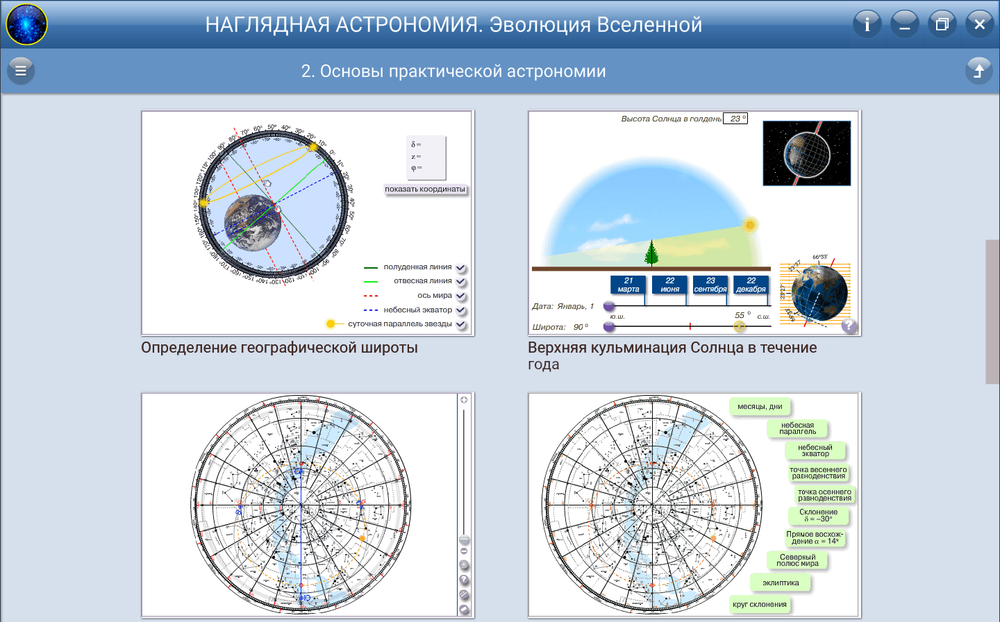Viewport: 1000px width, 622px height.
Task: Select the pencil tool under the chart slider
Action: click(463, 593)
